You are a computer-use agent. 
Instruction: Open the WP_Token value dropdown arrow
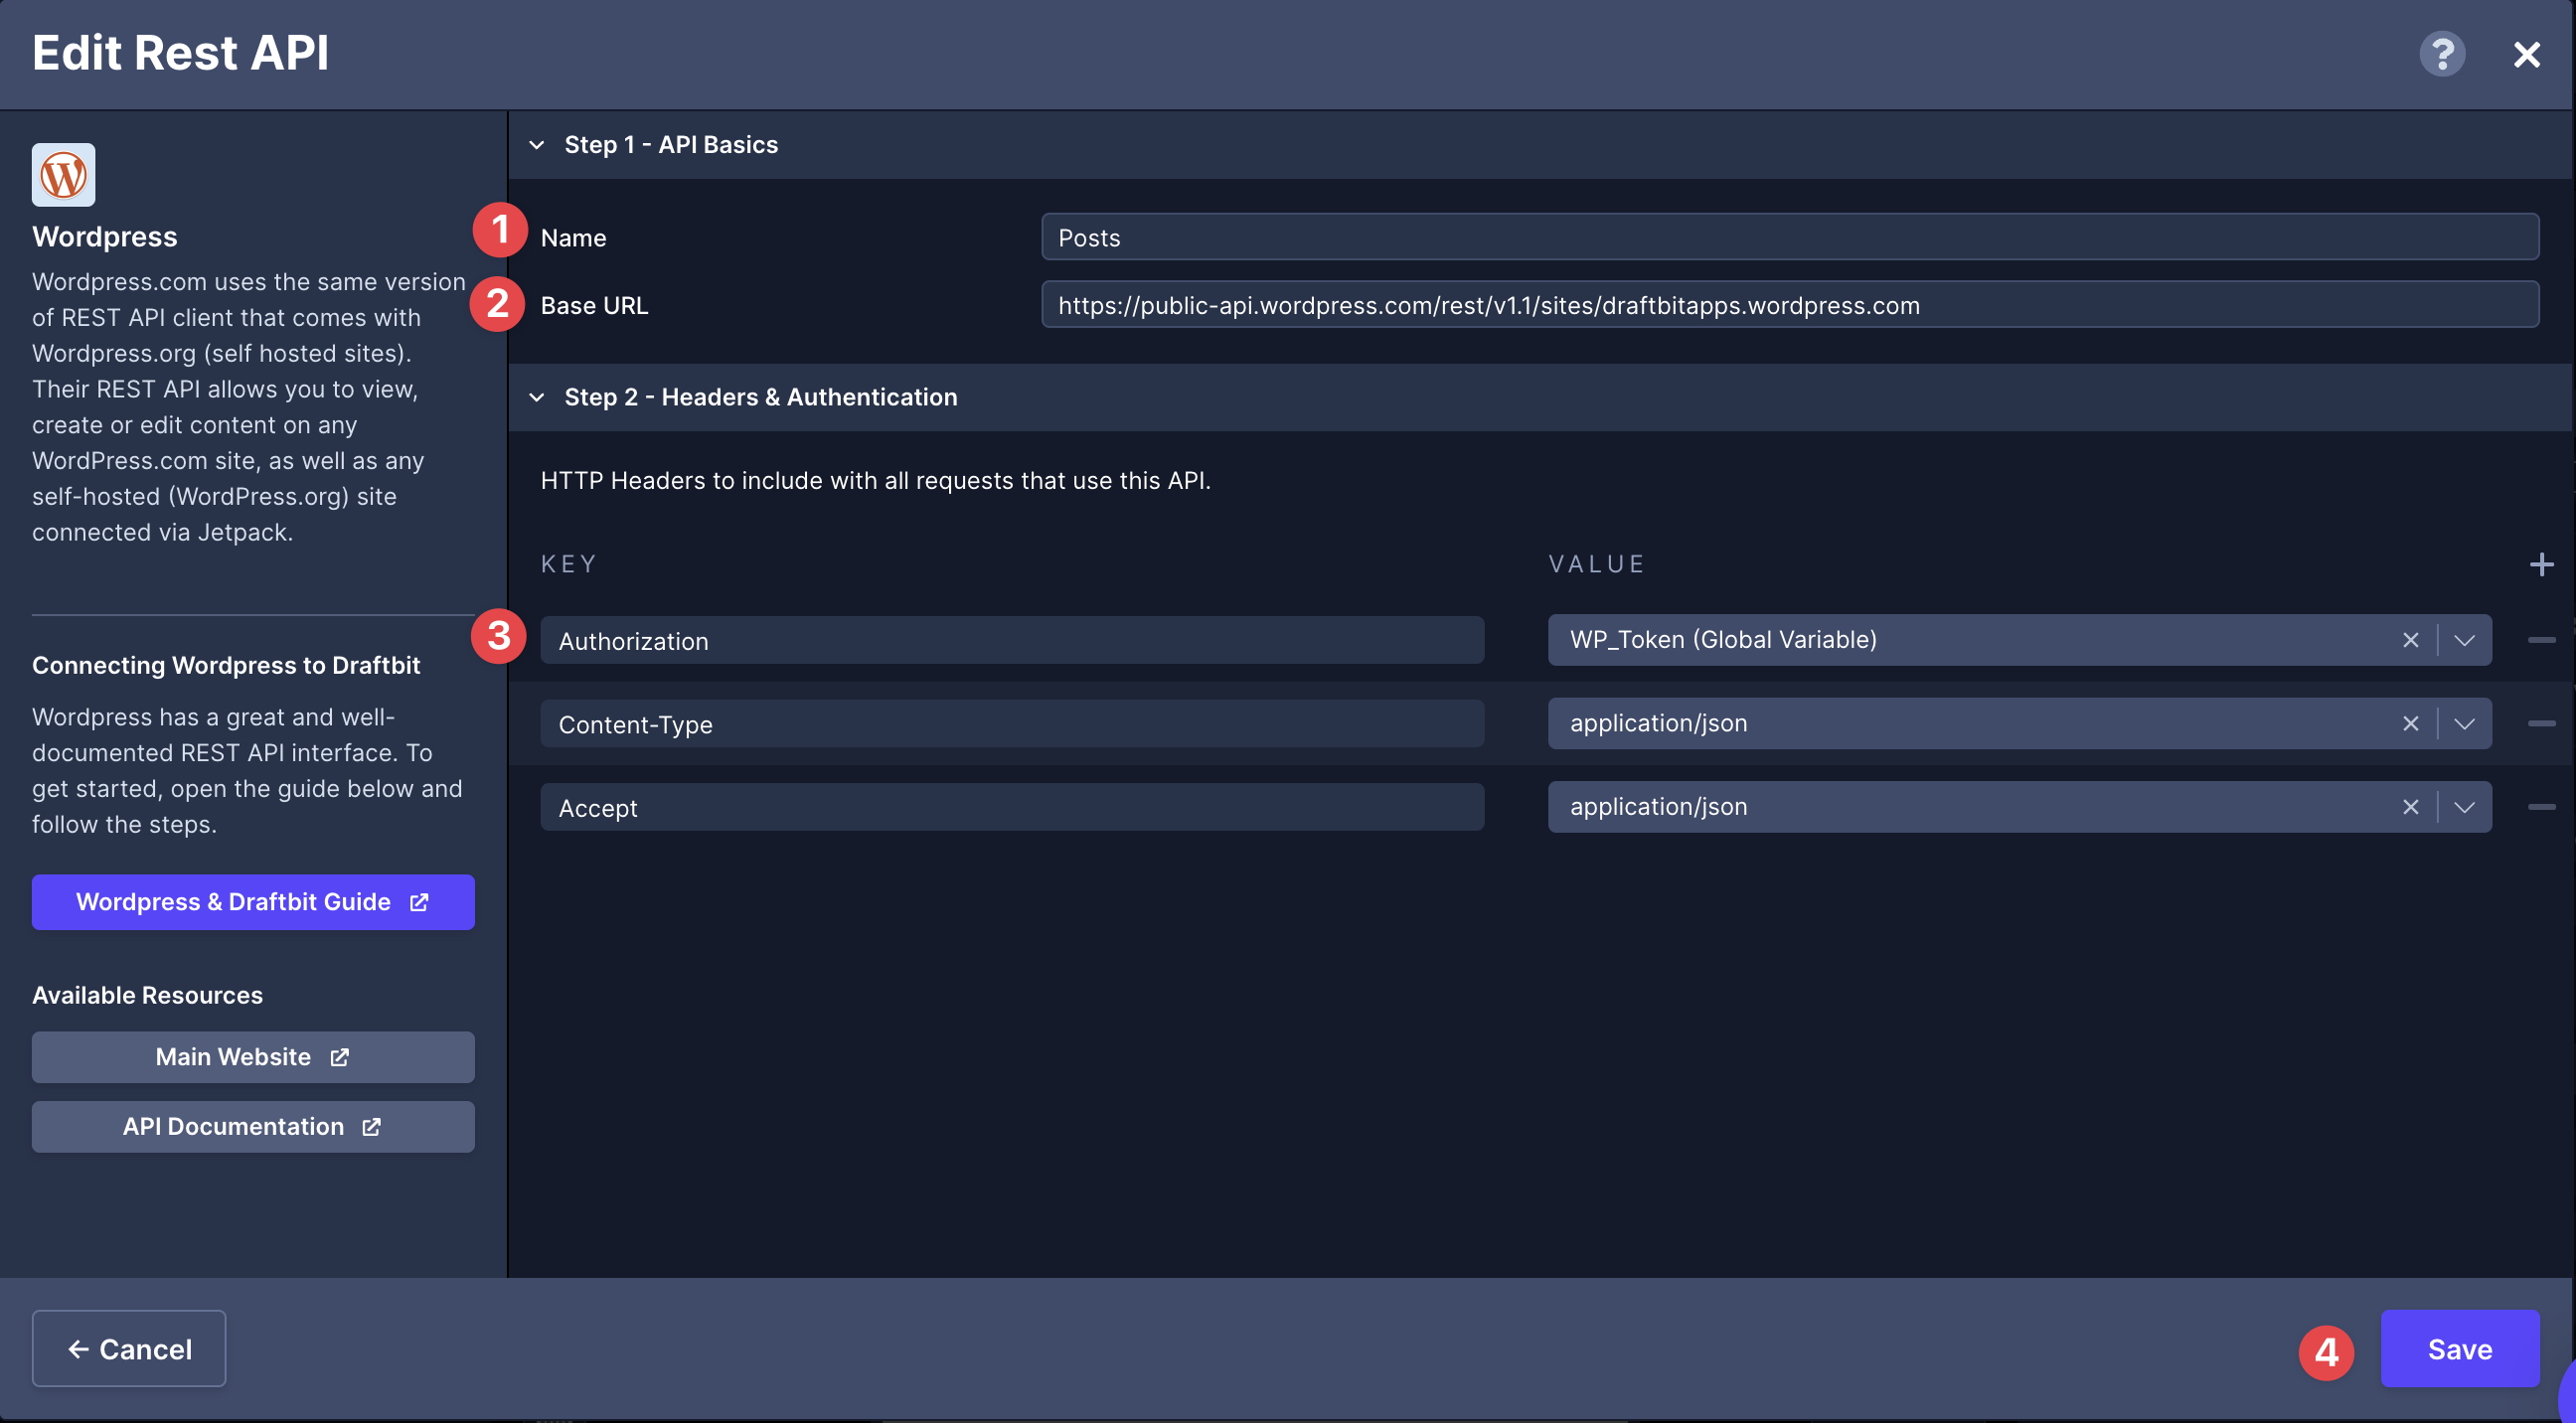tap(2464, 641)
